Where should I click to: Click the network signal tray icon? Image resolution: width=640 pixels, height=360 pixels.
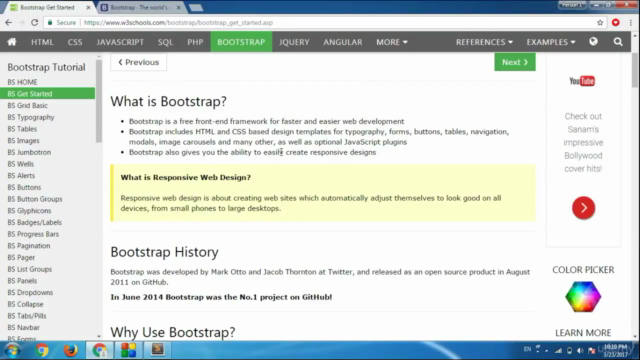(558, 350)
